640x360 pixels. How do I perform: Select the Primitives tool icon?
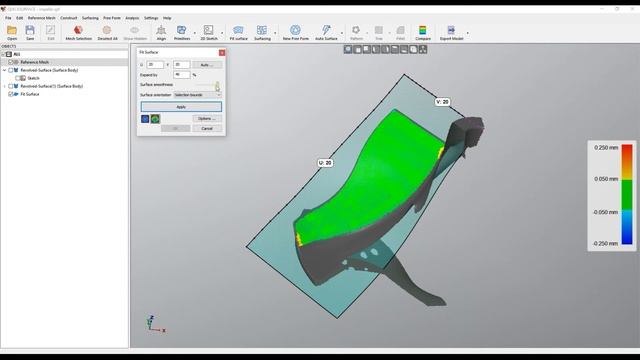181,30
